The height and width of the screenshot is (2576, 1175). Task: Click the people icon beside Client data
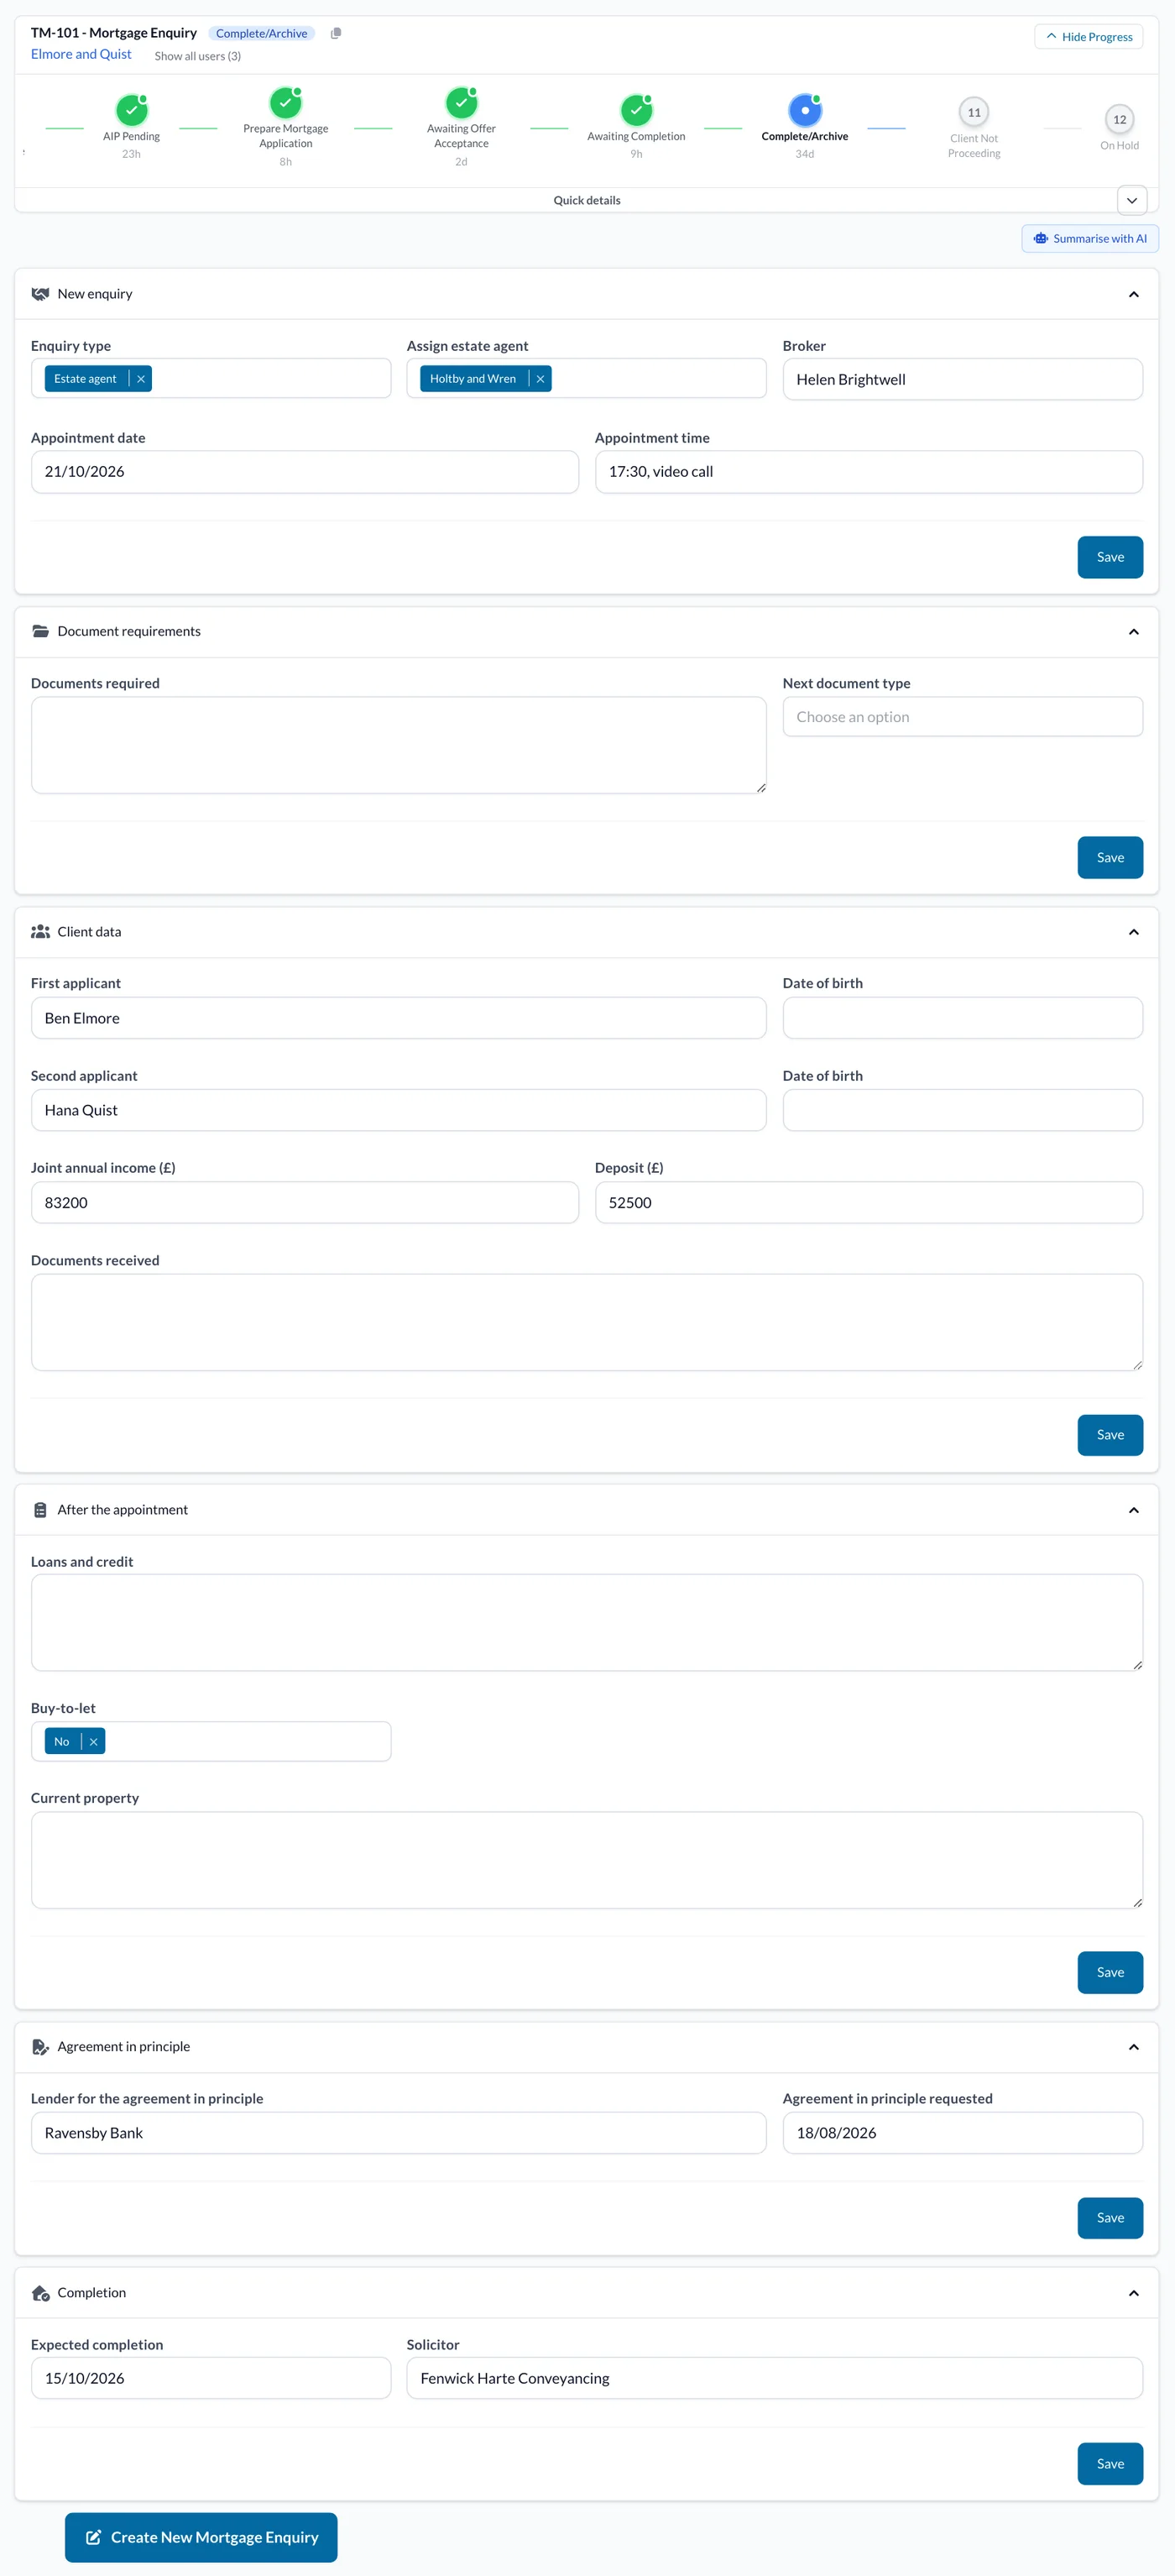click(40, 932)
